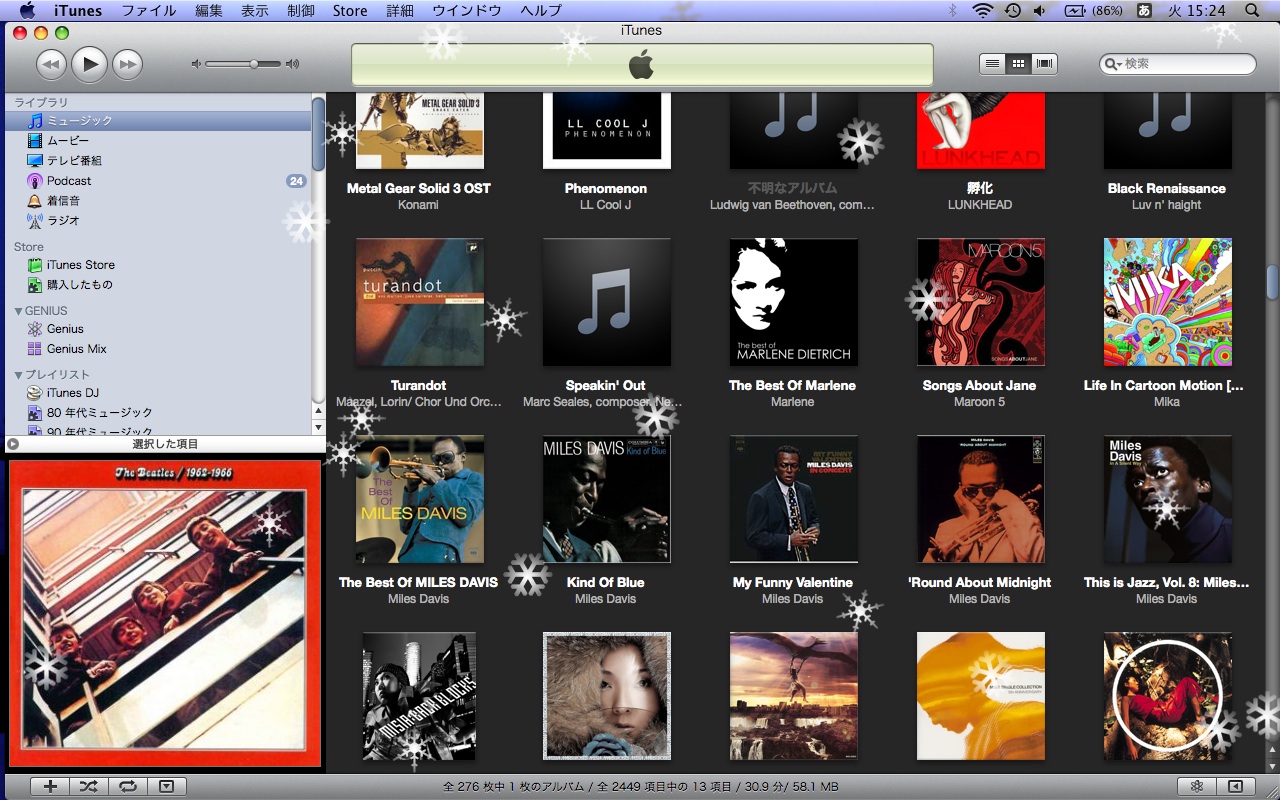Select 着信音 in the sidebar
Viewport: 1280px width, 800px height.
158,201
